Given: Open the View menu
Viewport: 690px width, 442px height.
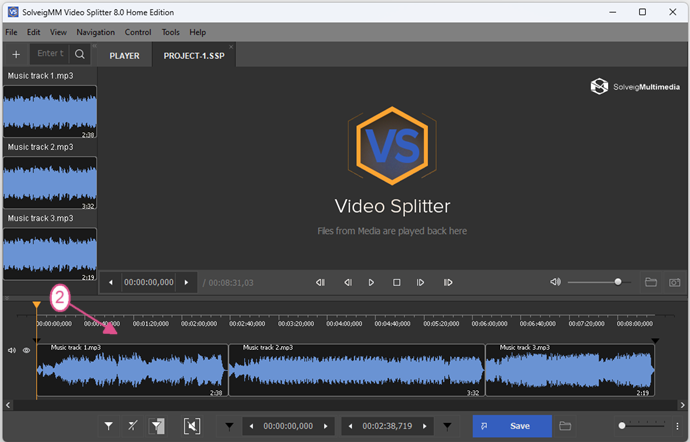Looking at the screenshot, I should pyautogui.click(x=58, y=32).
